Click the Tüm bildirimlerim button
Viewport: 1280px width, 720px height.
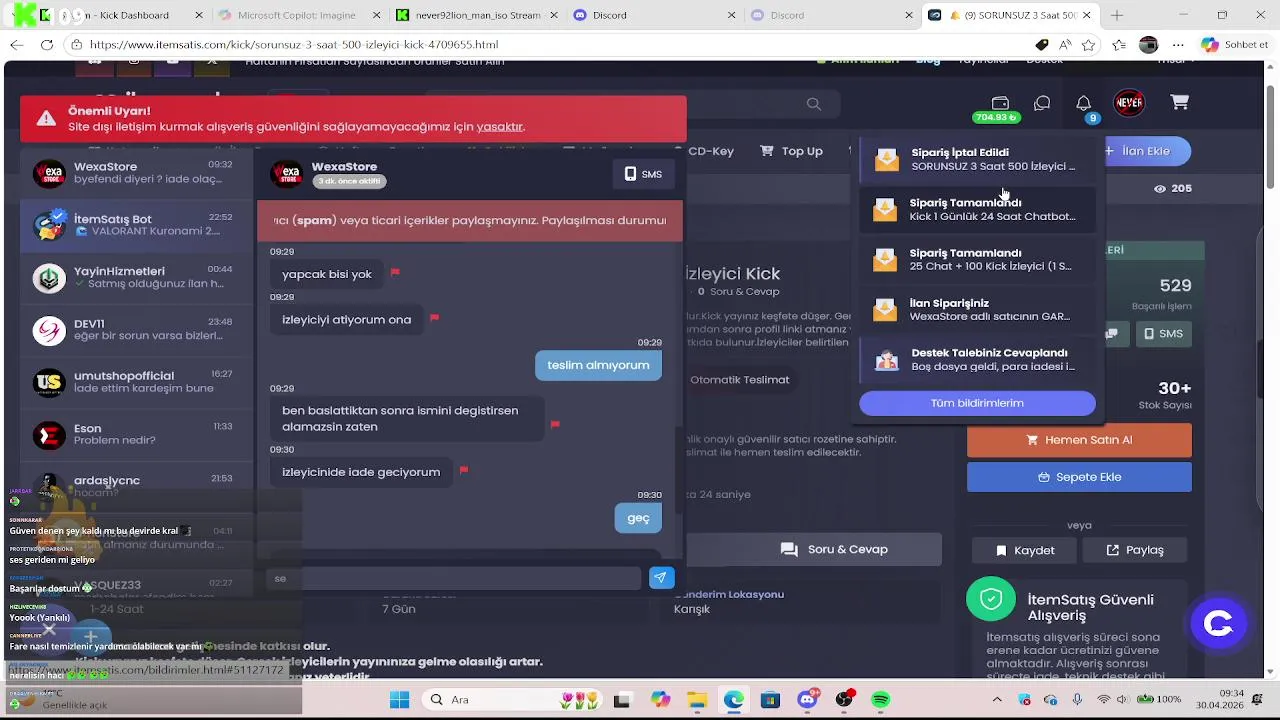pyautogui.click(x=977, y=403)
